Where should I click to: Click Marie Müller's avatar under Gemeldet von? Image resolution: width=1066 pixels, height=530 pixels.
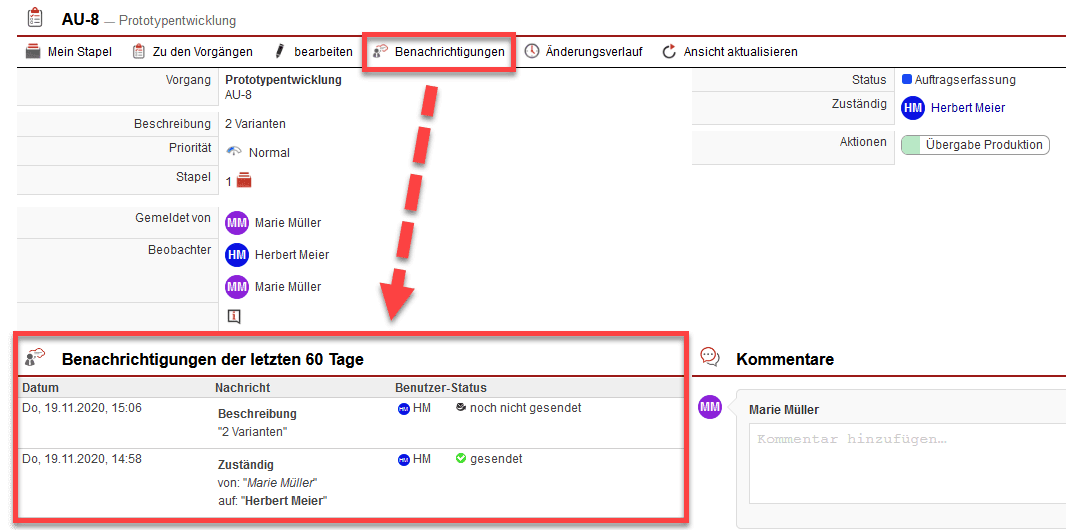point(236,223)
